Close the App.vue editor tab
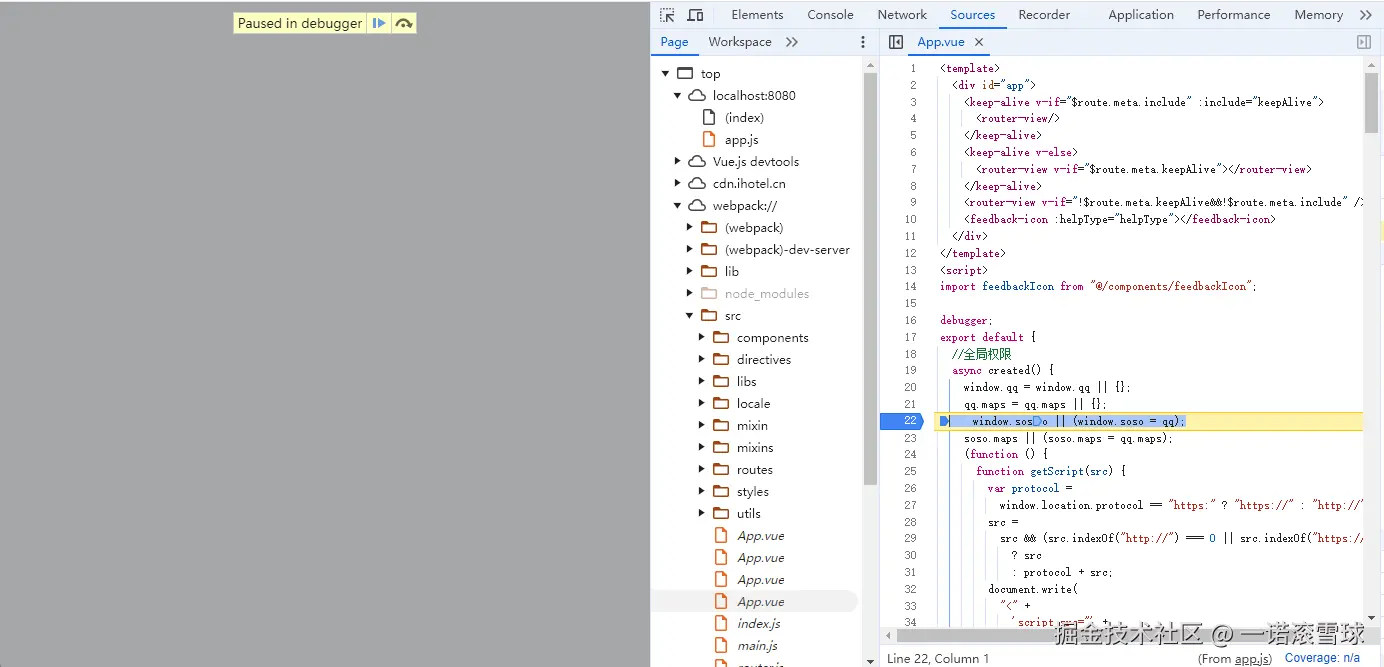The width and height of the screenshot is (1384, 667). pyautogui.click(x=979, y=42)
